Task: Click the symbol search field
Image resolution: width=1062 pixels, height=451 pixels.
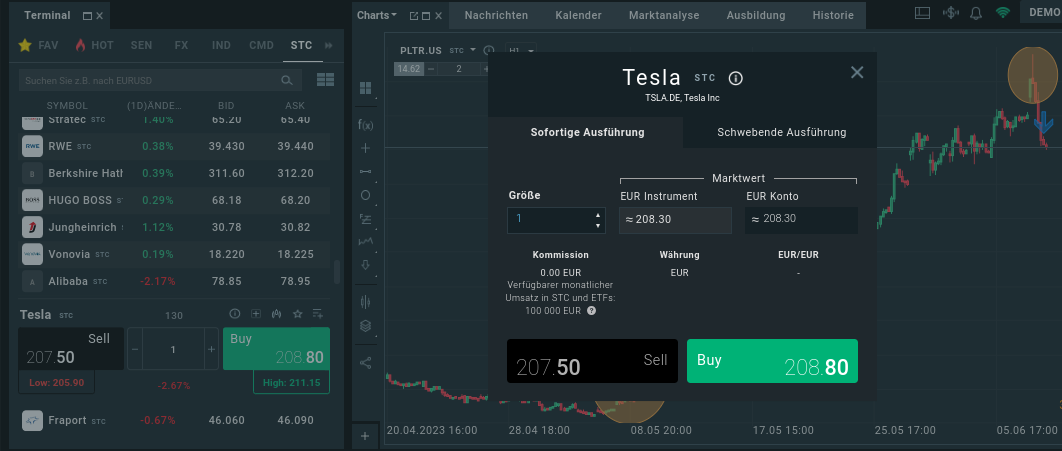Action: pyautogui.click(x=150, y=80)
